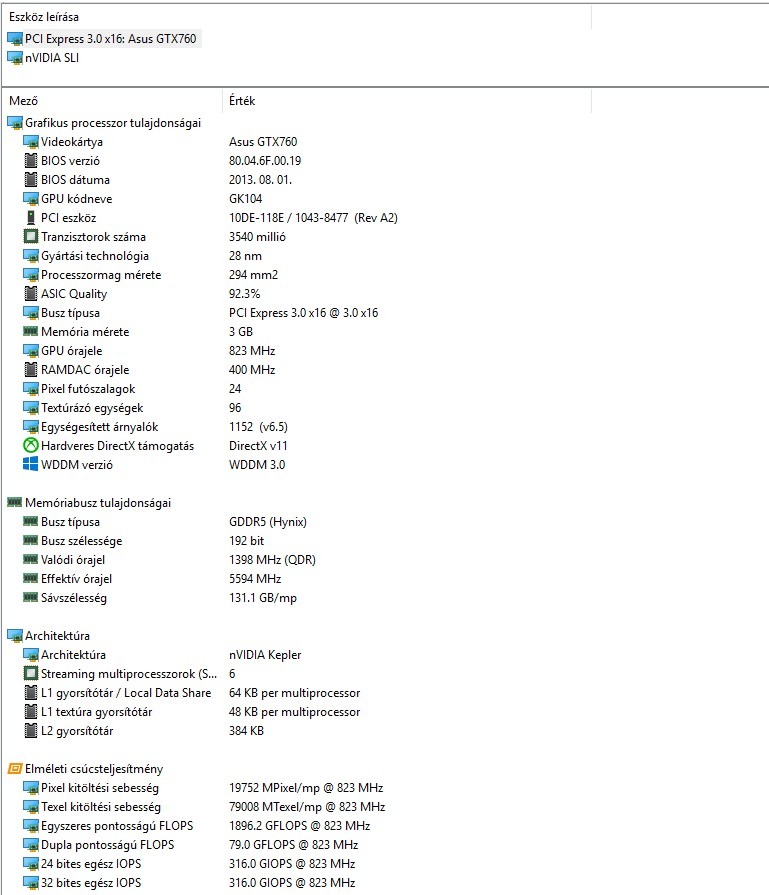
Task: Select the 28 nm value
Action: tap(245, 256)
